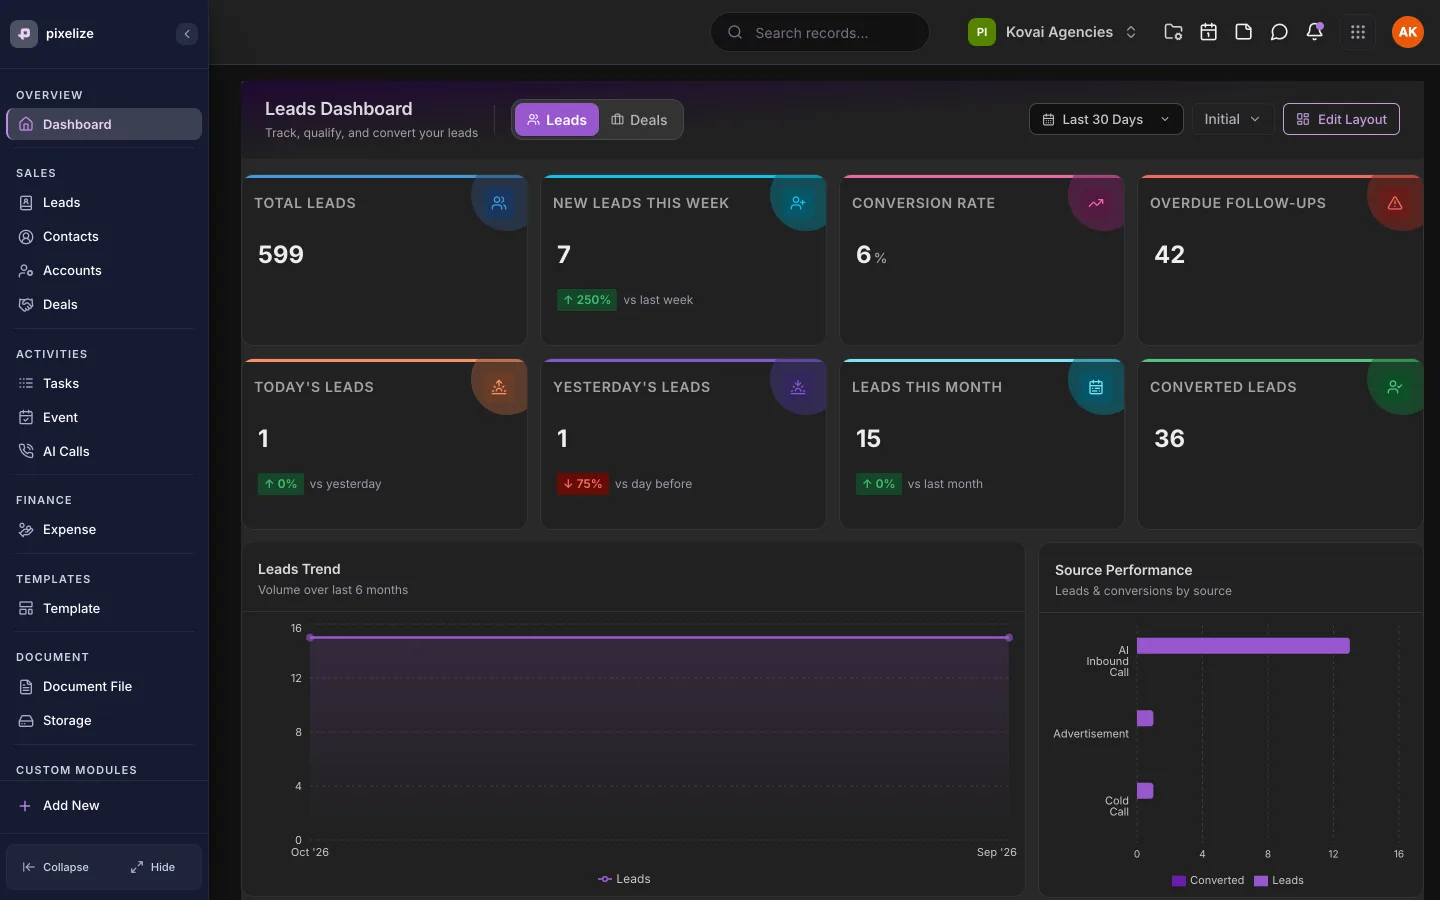Click the AI Inbound Call bar
Viewport: 1440px width, 900px height.
tap(1243, 646)
